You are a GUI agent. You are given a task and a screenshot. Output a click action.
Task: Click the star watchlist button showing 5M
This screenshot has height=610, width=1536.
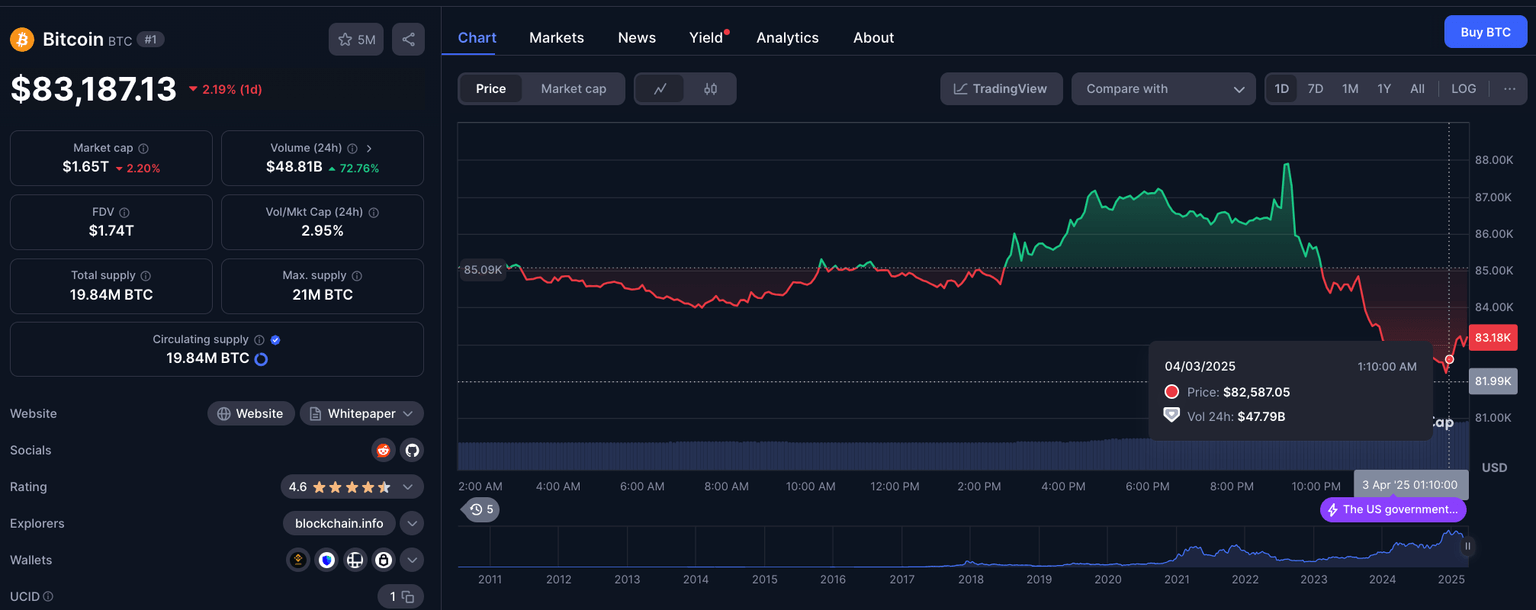tap(356, 39)
